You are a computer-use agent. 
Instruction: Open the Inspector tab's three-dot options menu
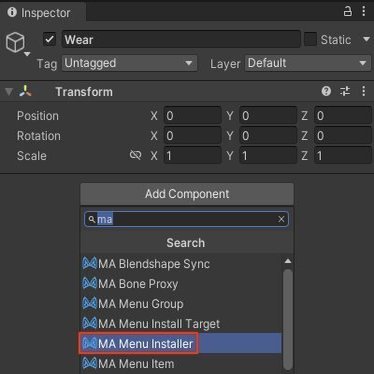pyautogui.click(x=364, y=11)
